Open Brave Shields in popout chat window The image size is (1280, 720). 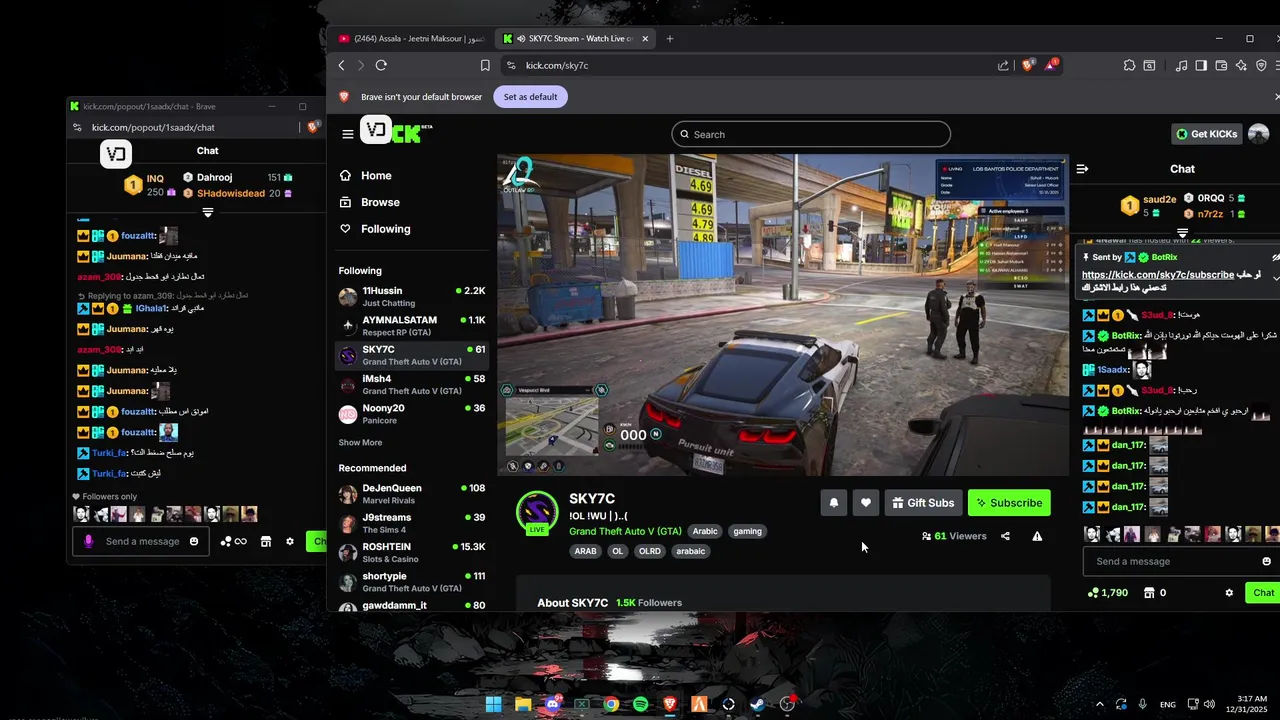[x=313, y=127]
